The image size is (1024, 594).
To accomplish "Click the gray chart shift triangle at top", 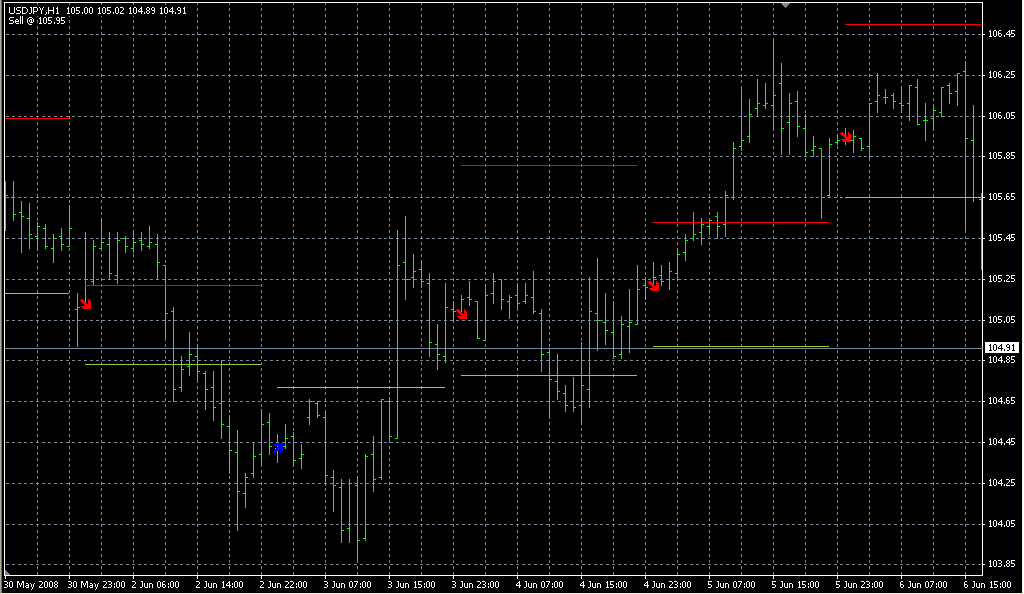I will click(x=787, y=6).
